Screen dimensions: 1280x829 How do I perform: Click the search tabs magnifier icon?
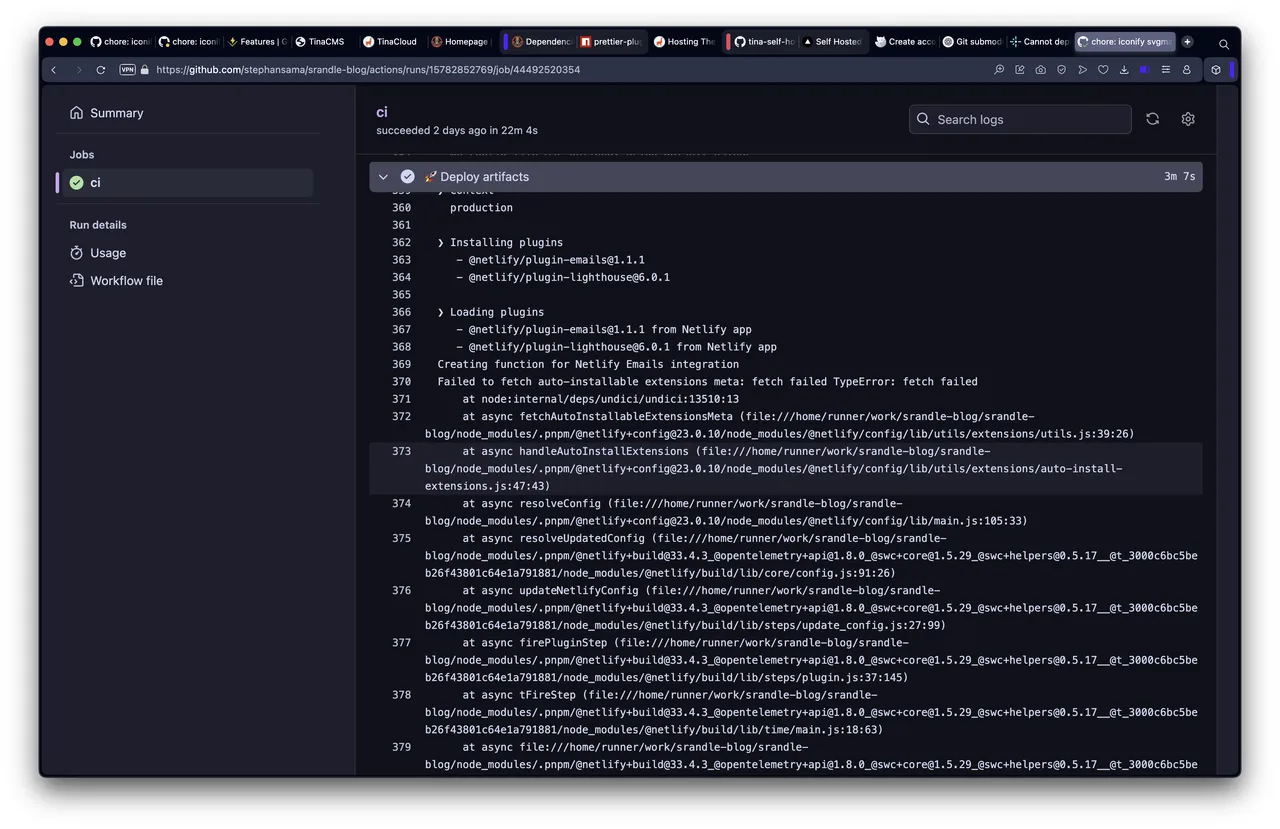coord(1224,44)
